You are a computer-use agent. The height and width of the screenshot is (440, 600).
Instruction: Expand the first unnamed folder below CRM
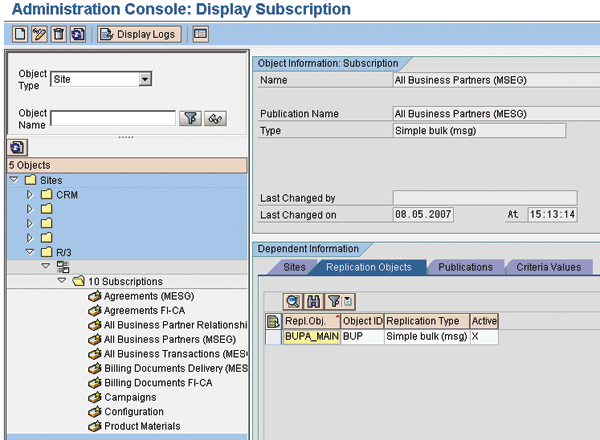(29, 209)
